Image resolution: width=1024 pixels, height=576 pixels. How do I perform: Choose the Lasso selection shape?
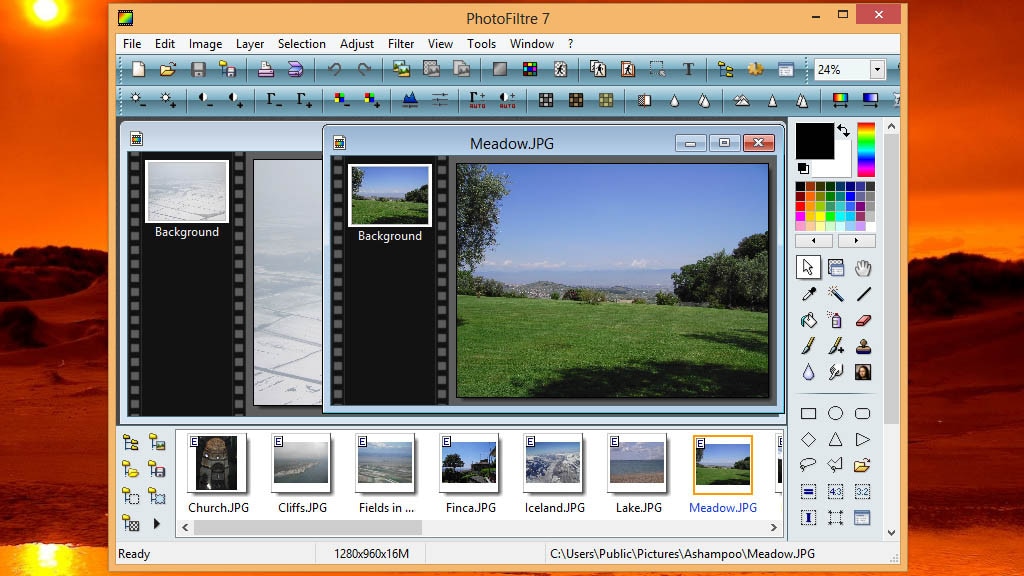point(808,465)
